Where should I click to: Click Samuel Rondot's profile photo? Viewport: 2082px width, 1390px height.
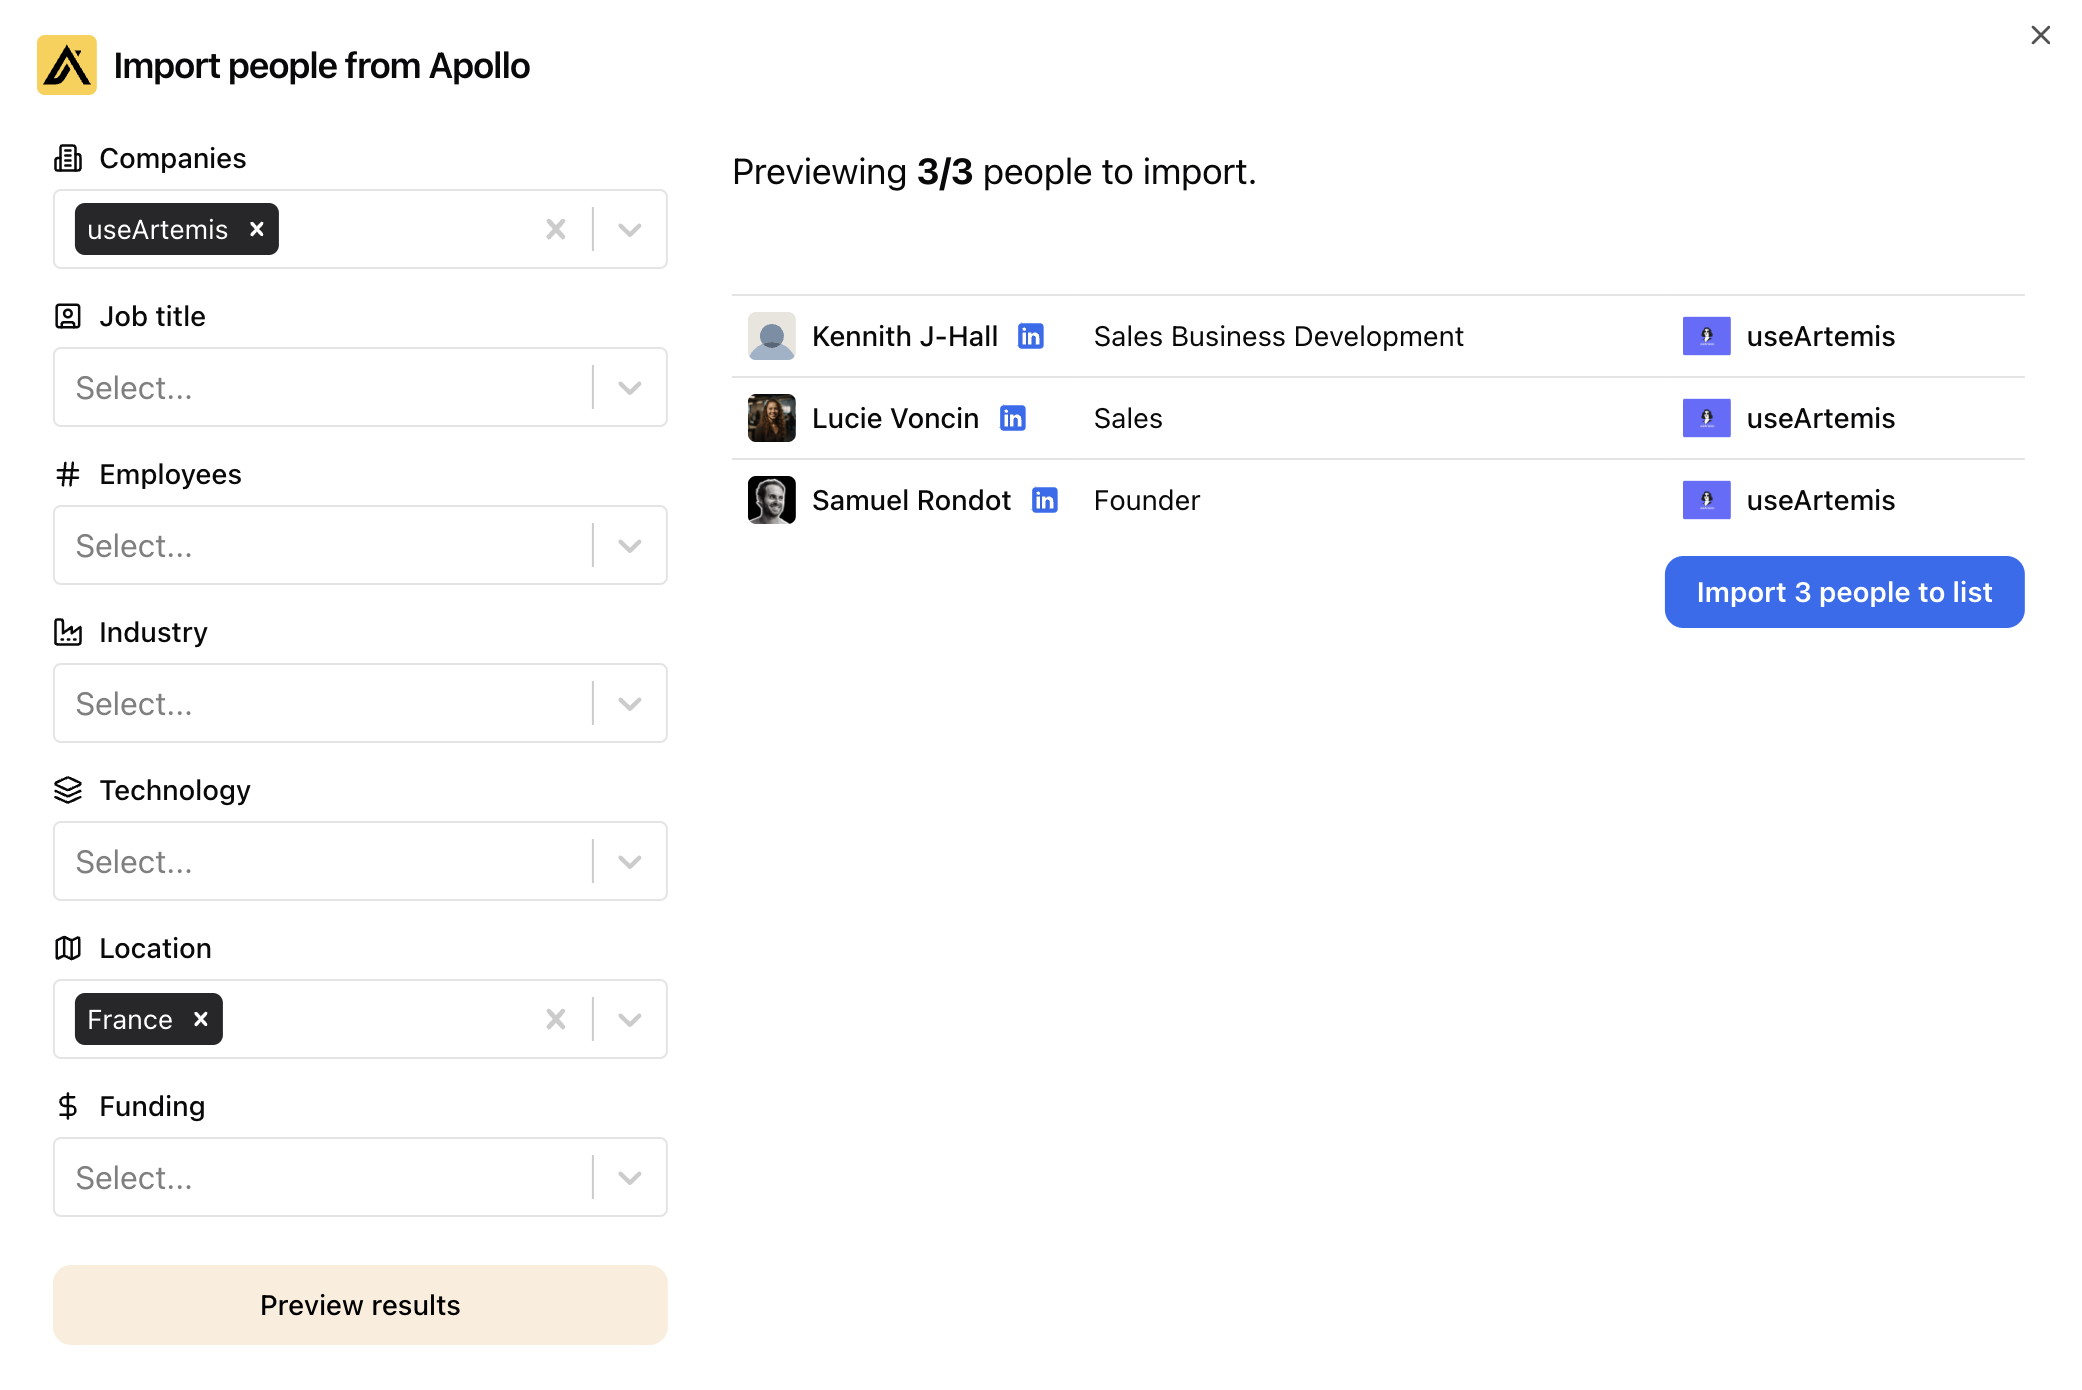click(x=772, y=500)
